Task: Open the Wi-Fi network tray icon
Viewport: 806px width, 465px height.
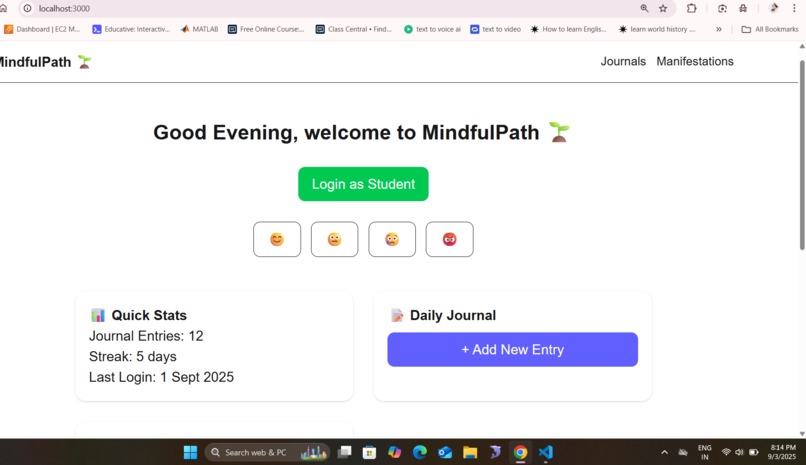Action: coord(726,452)
